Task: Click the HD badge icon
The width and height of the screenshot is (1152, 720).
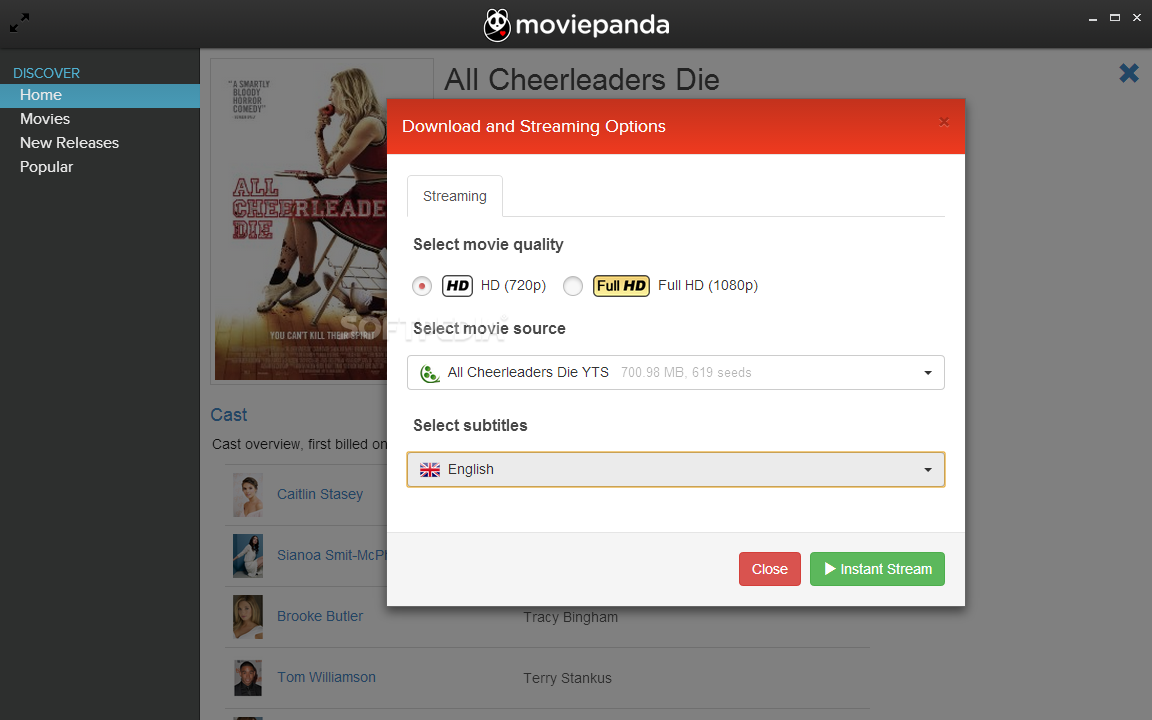Action: 457,286
